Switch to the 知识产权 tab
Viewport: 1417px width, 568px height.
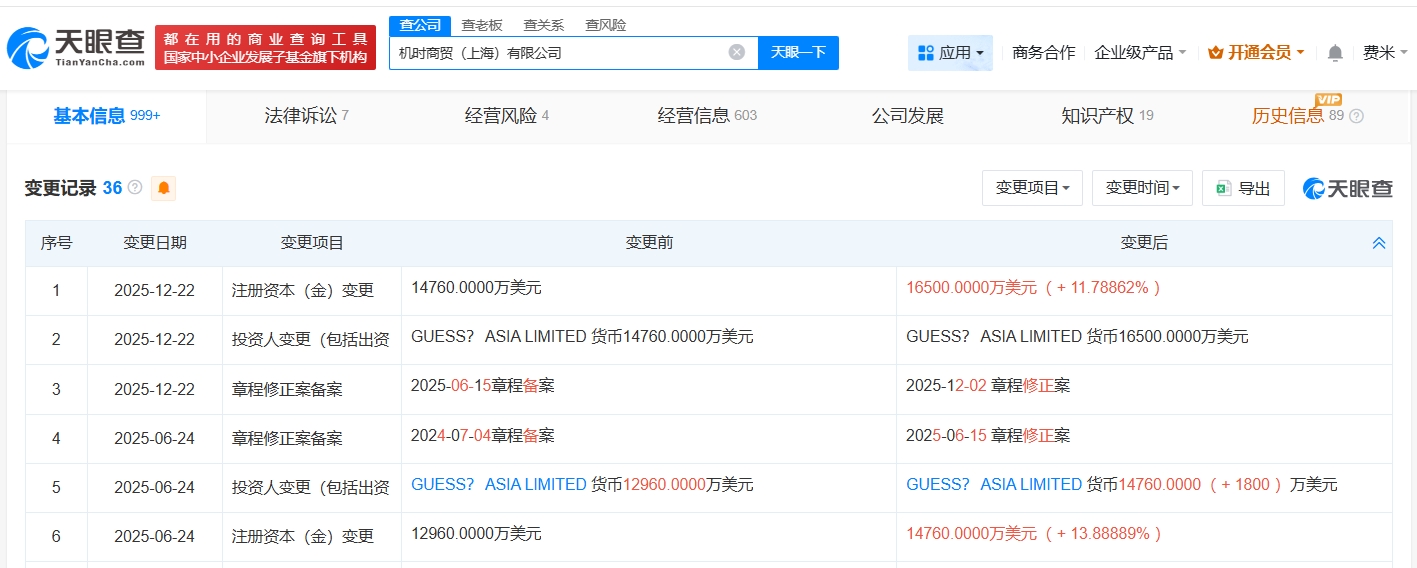1106,116
